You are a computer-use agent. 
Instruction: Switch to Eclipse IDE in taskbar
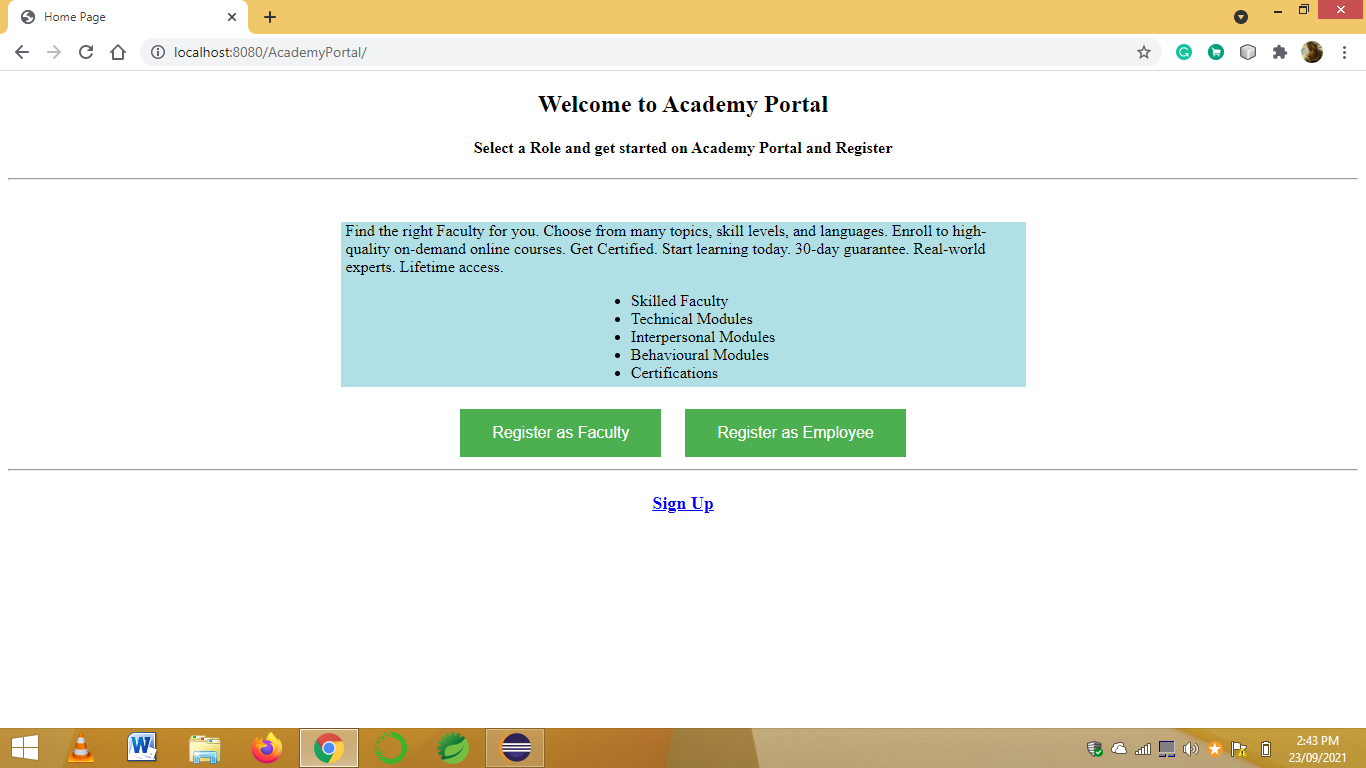[x=515, y=748]
